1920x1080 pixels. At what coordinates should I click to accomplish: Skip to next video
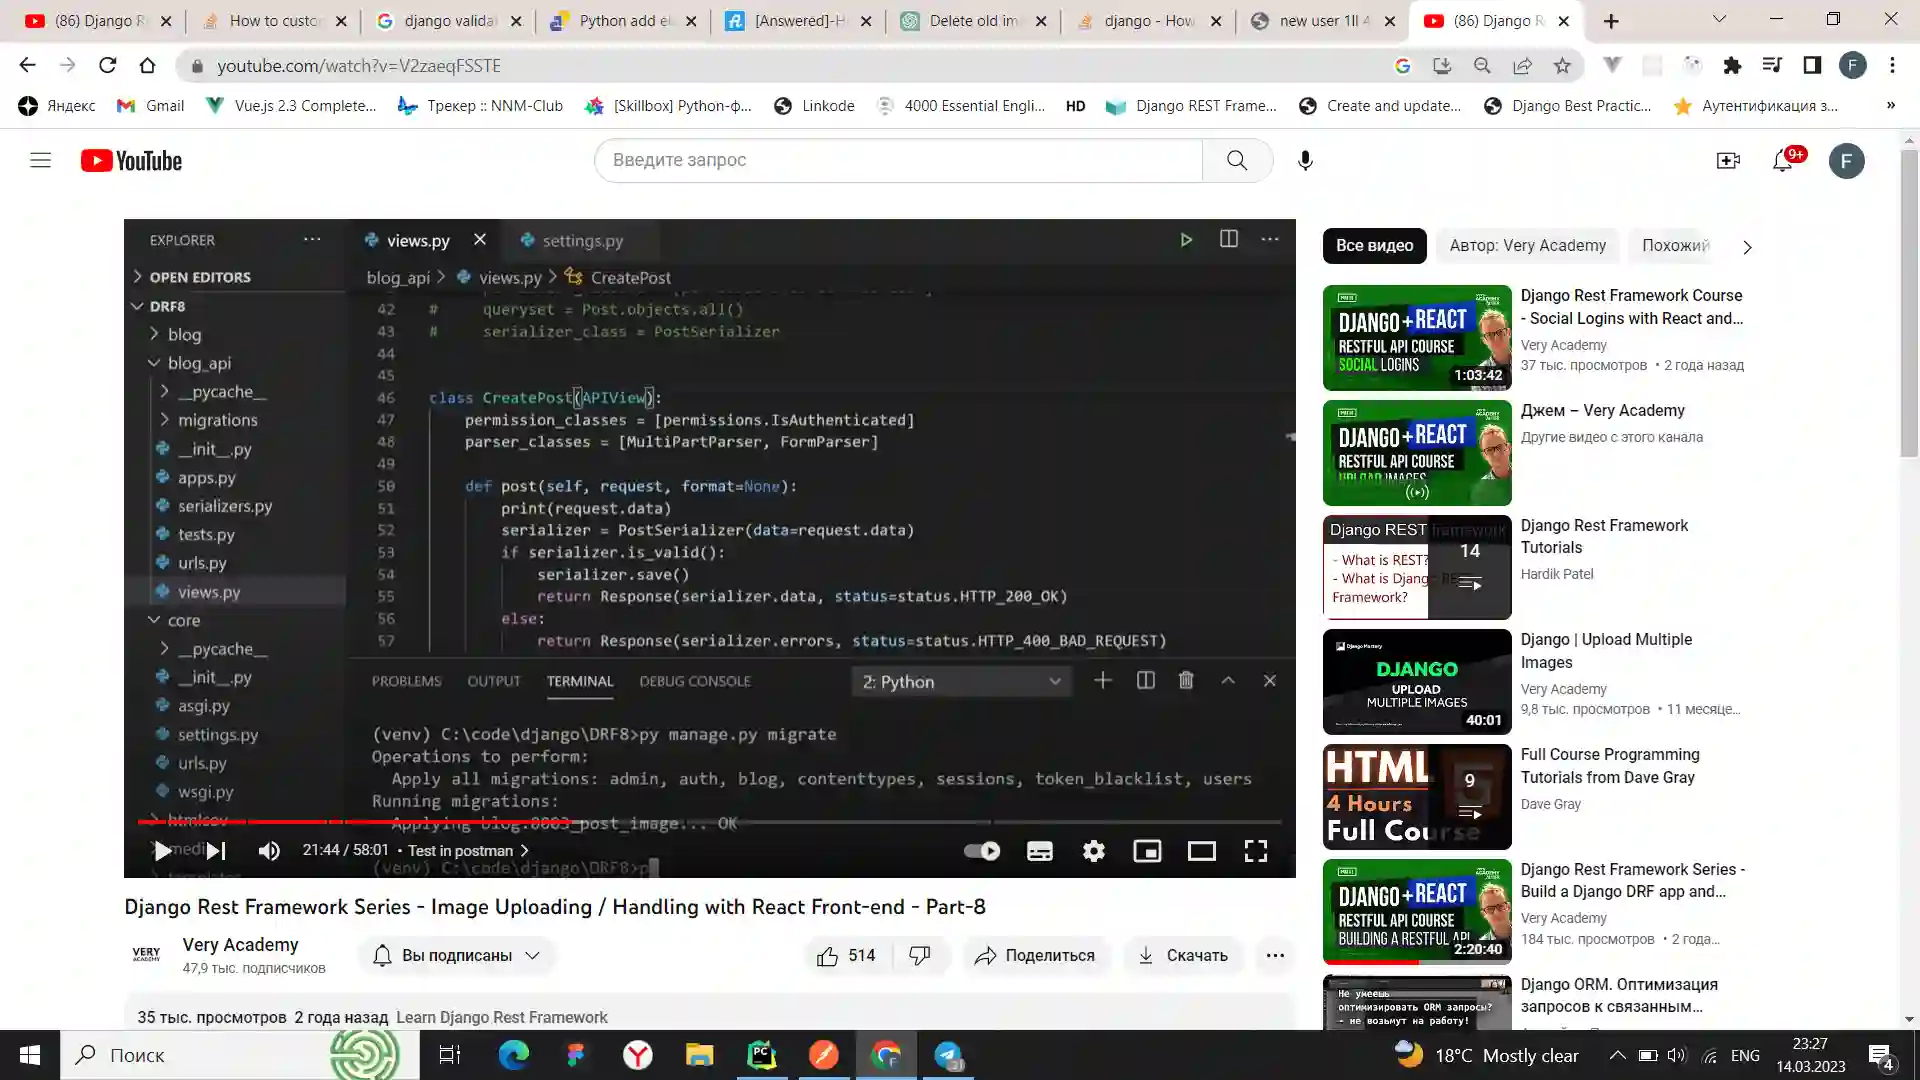pyautogui.click(x=216, y=851)
